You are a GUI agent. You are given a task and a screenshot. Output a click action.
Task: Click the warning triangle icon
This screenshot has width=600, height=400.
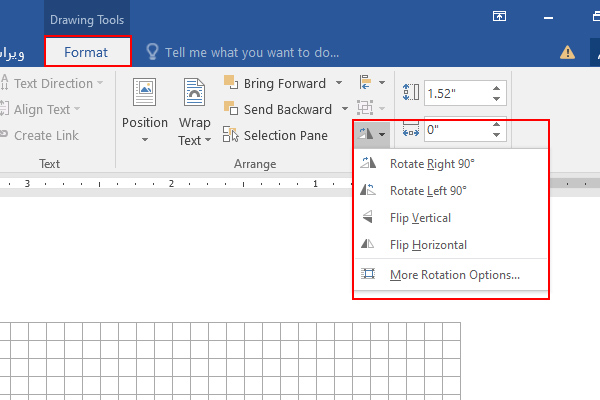pos(567,52)
